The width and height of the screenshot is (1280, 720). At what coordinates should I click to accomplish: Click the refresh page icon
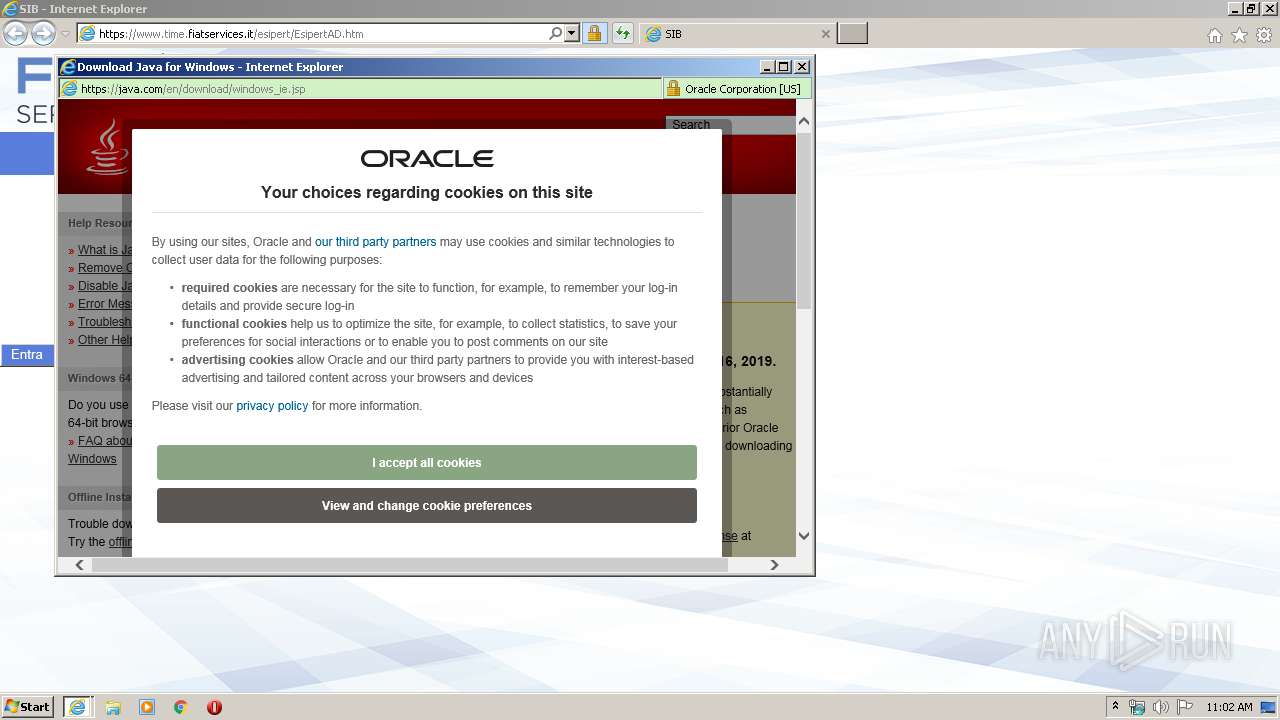click(623, 33)
